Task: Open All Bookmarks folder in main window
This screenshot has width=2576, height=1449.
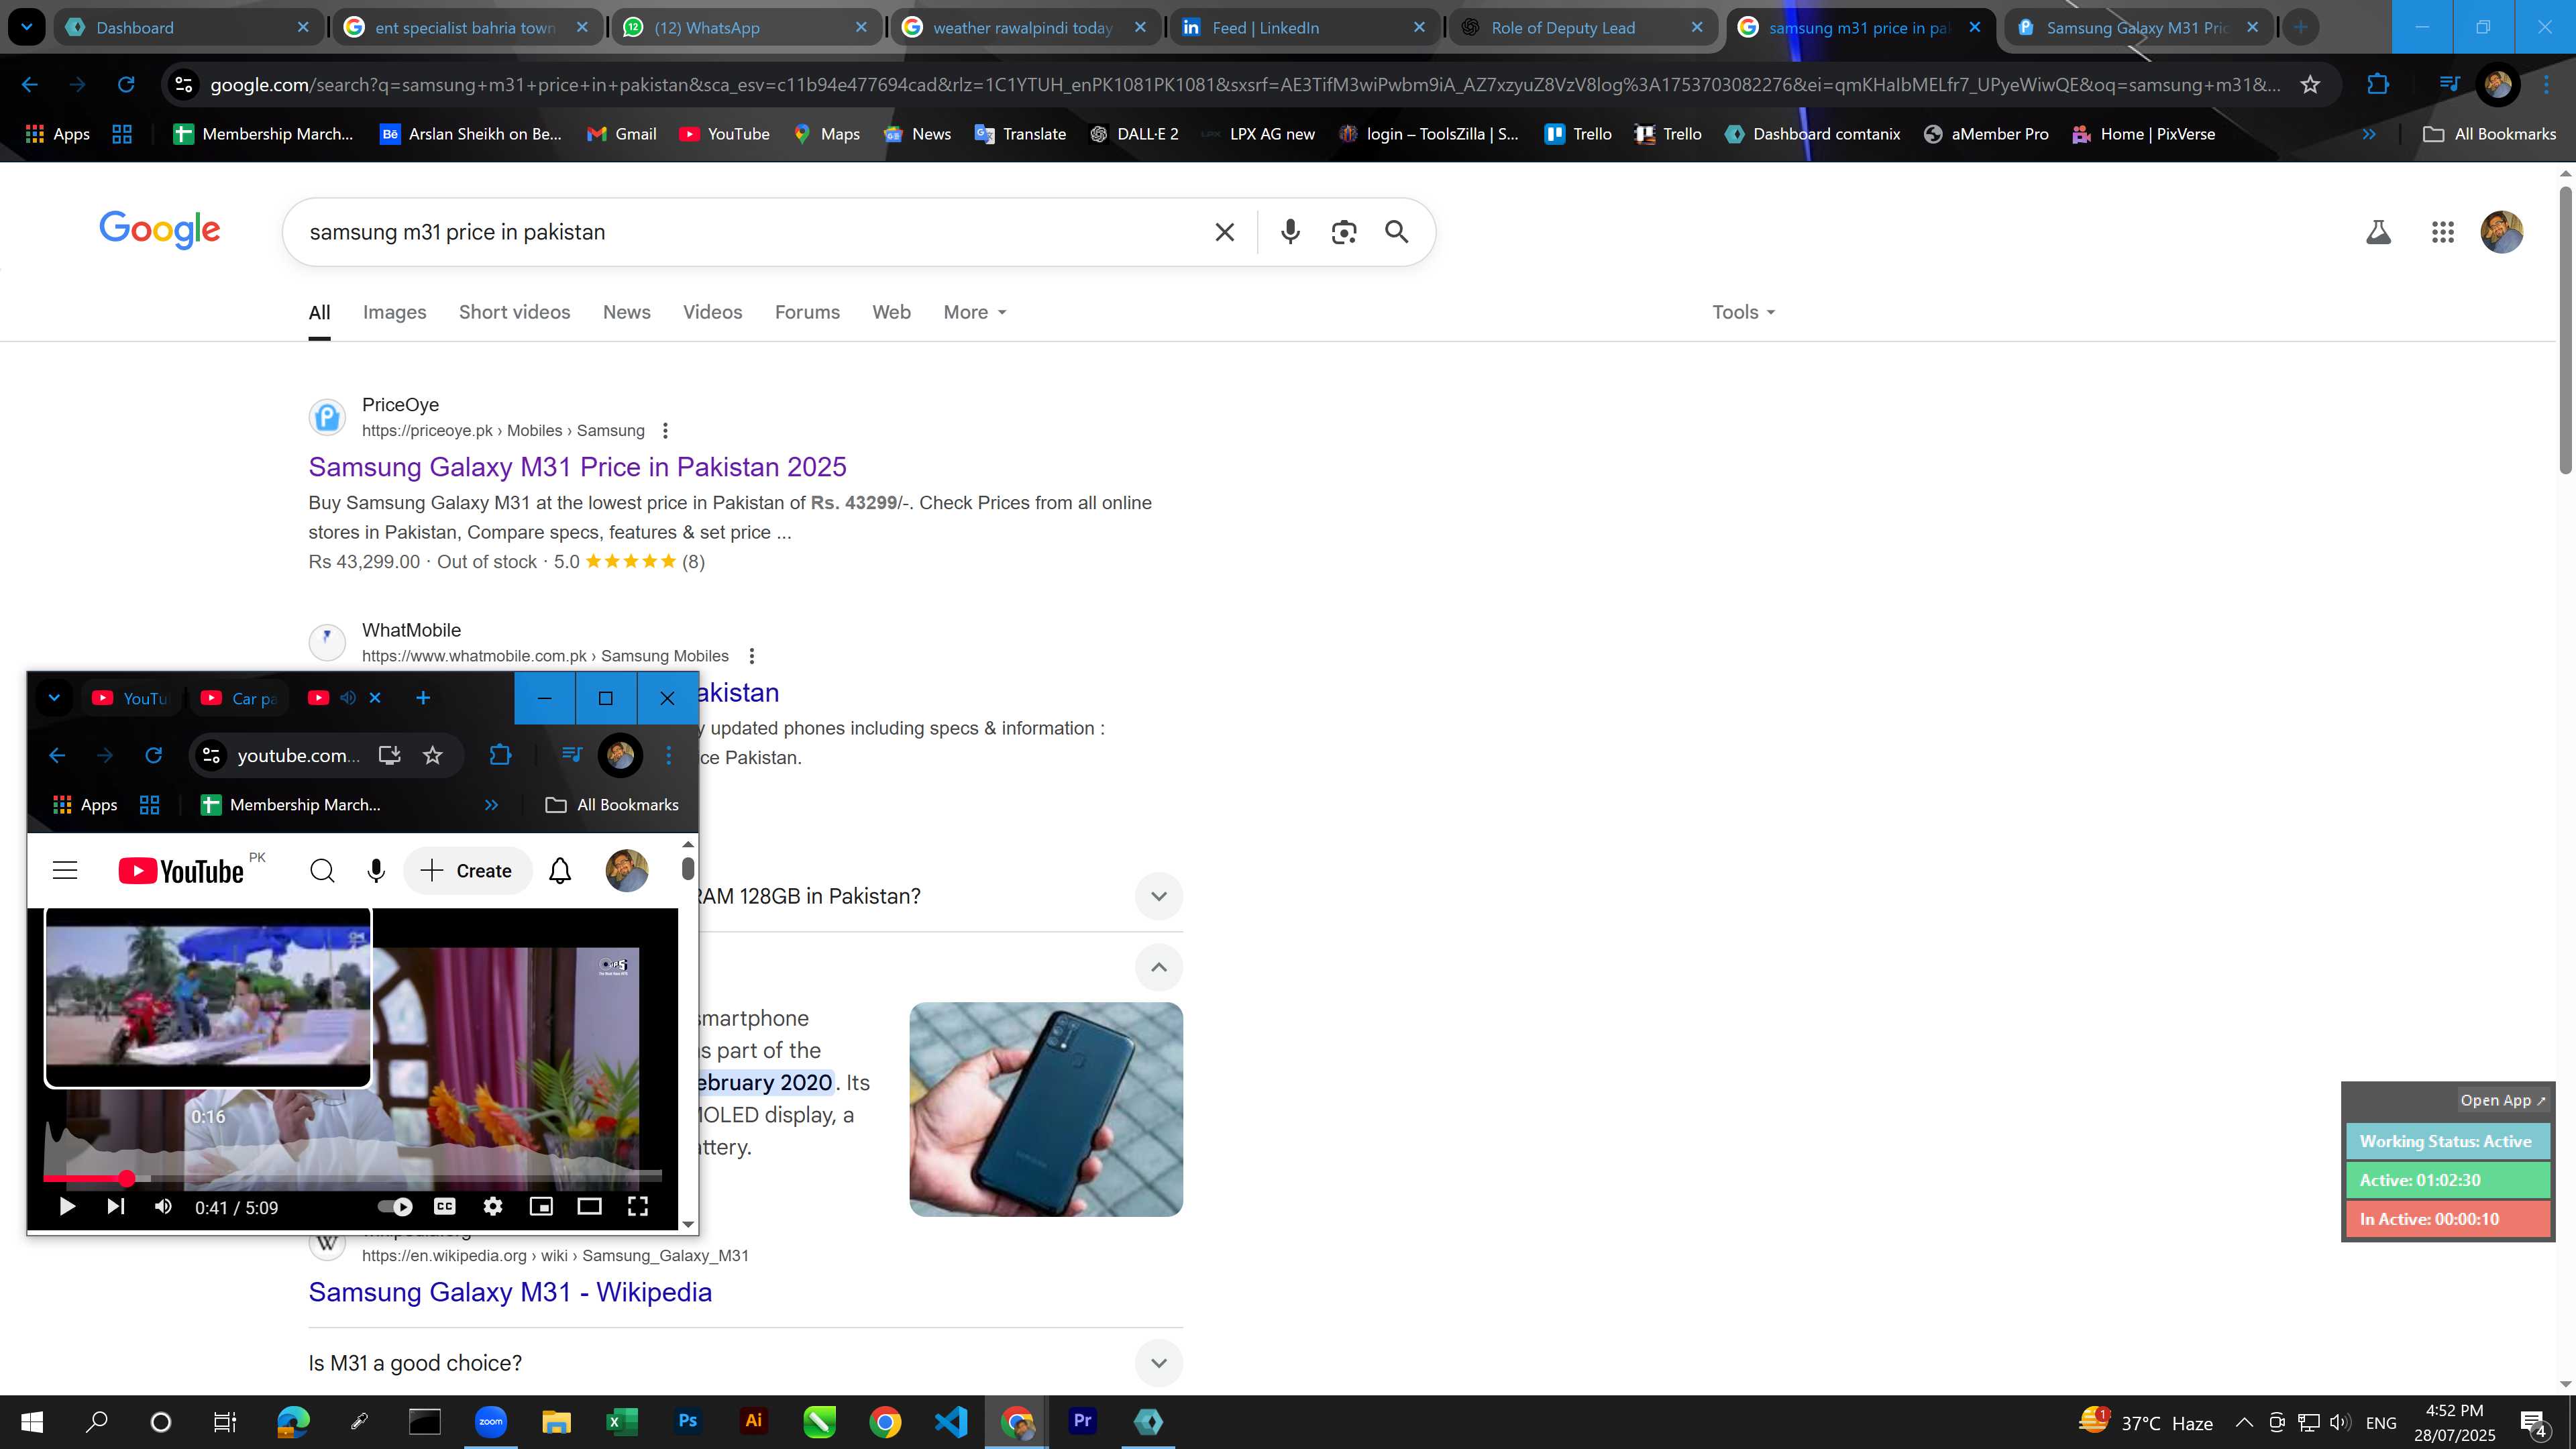Action: pyautogui.click(x=2489, y=134)
